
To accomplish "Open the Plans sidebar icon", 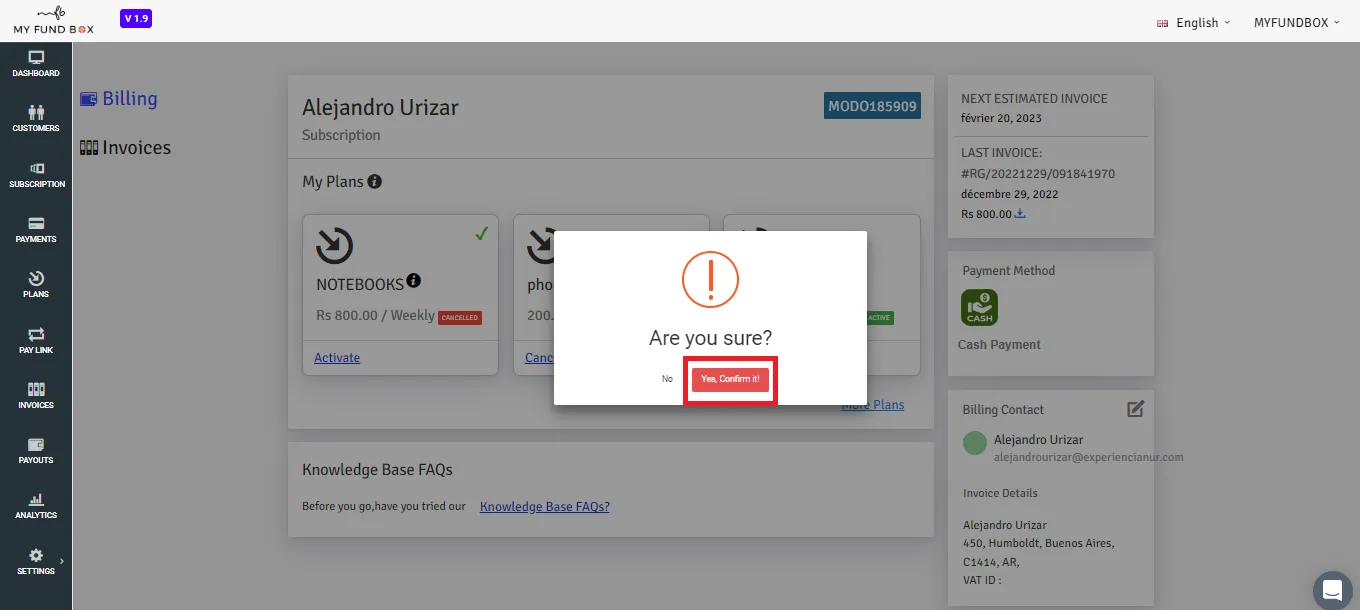I will tap(36, 278).
